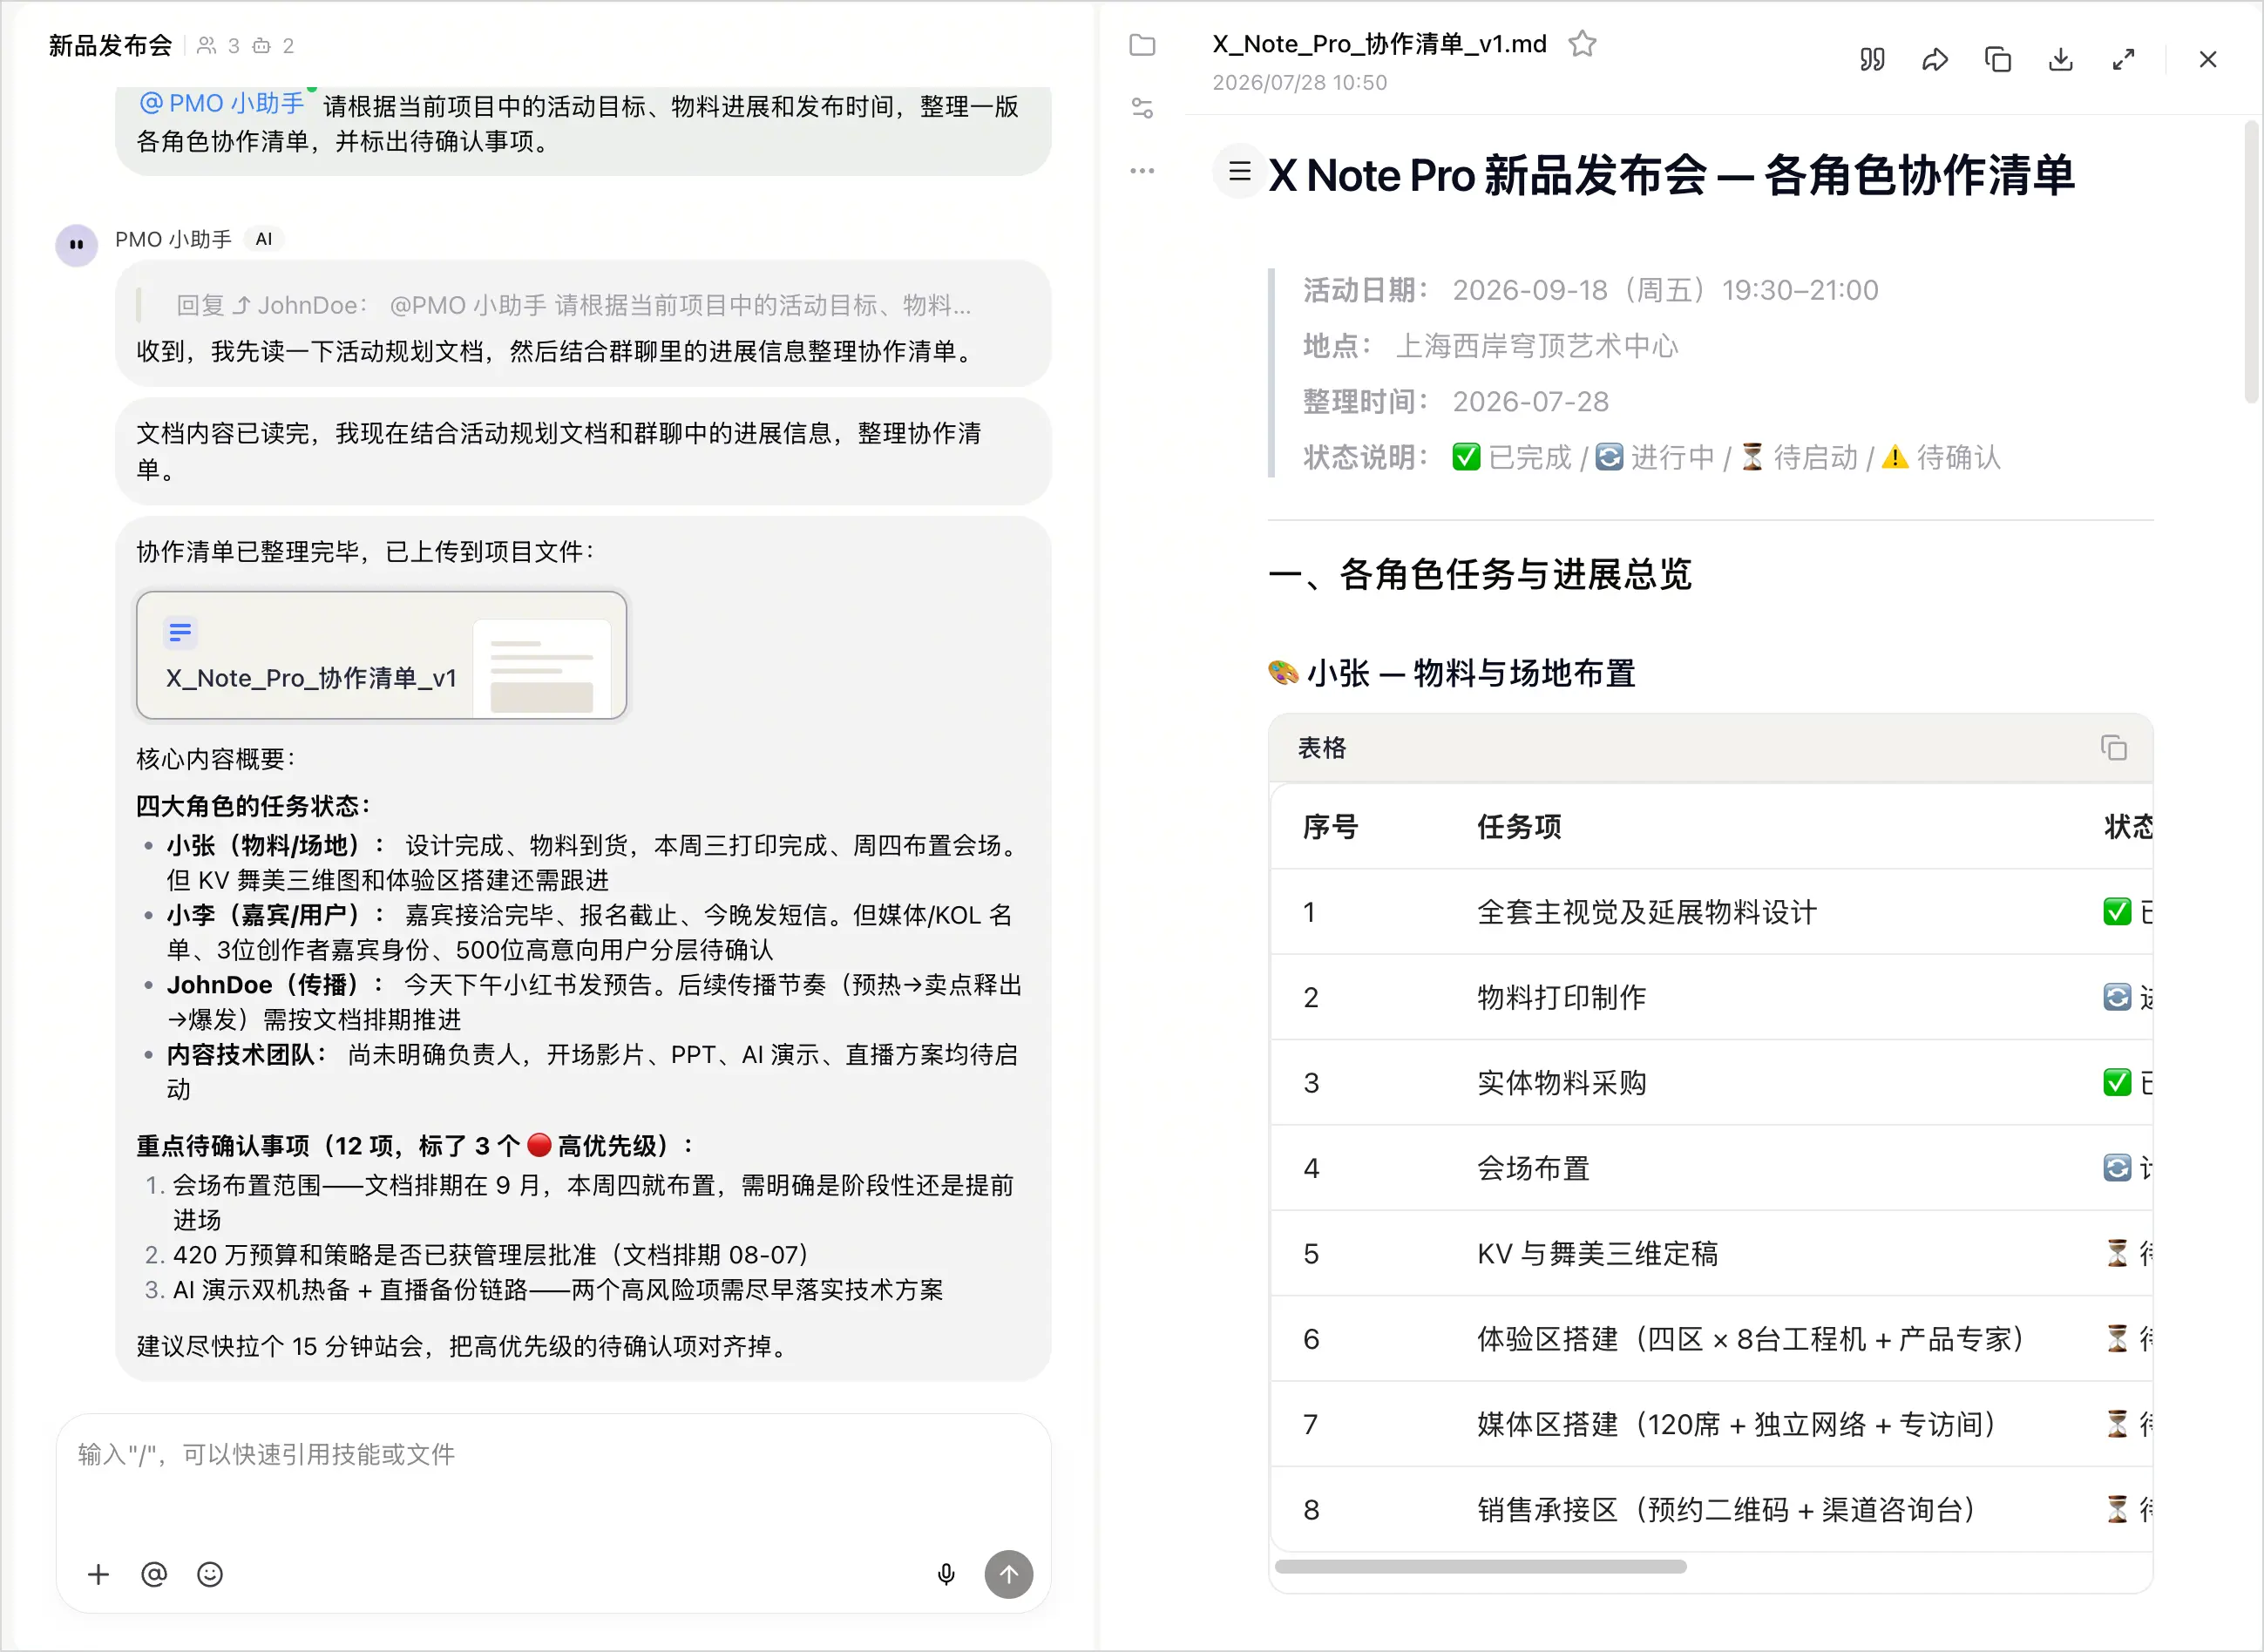2264x1652 pixels.
Task: Star the X_Note_Pro_协作清单_v1.md file
Action: pos(1582,44)
